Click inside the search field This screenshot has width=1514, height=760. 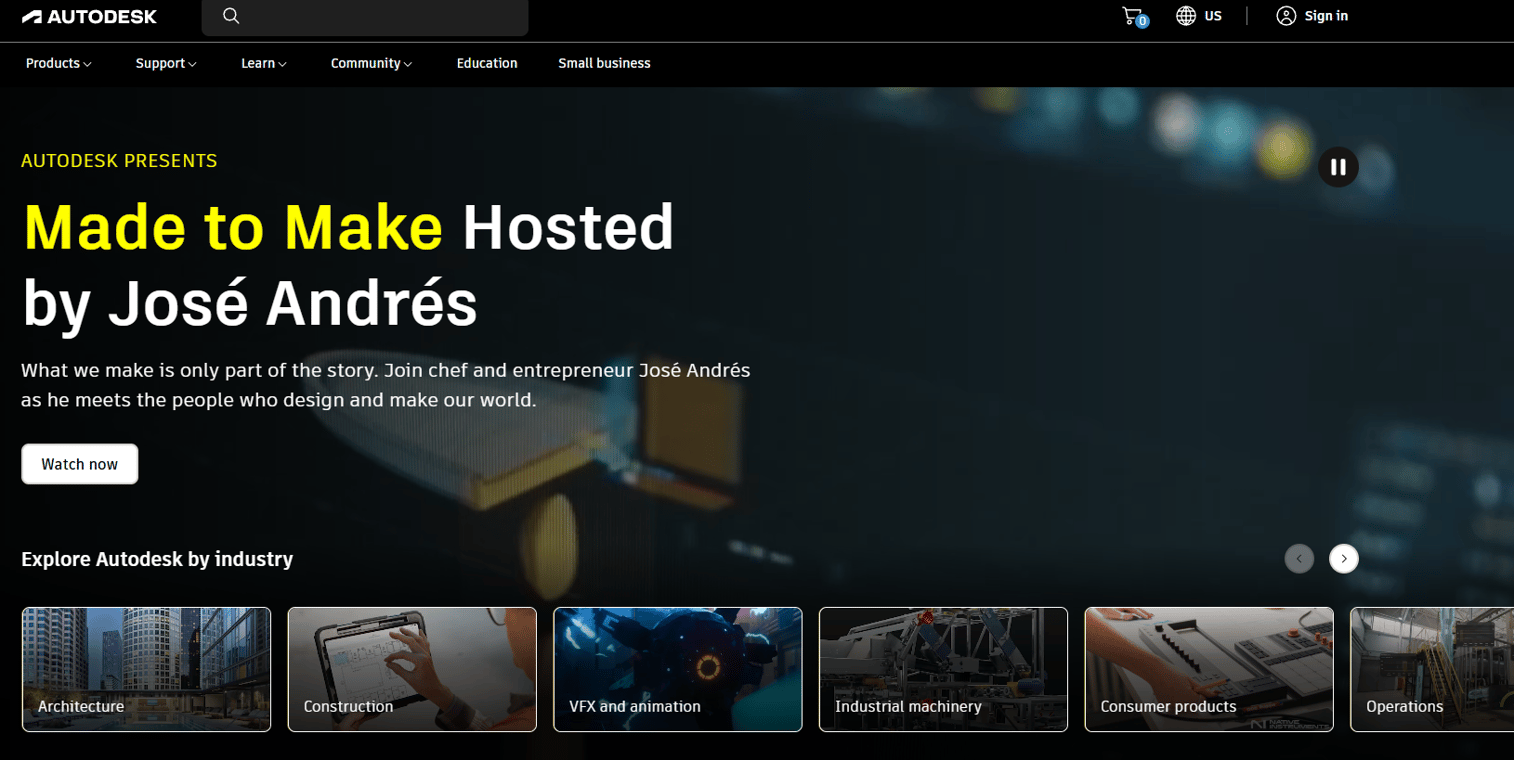[x=365, y=17]
